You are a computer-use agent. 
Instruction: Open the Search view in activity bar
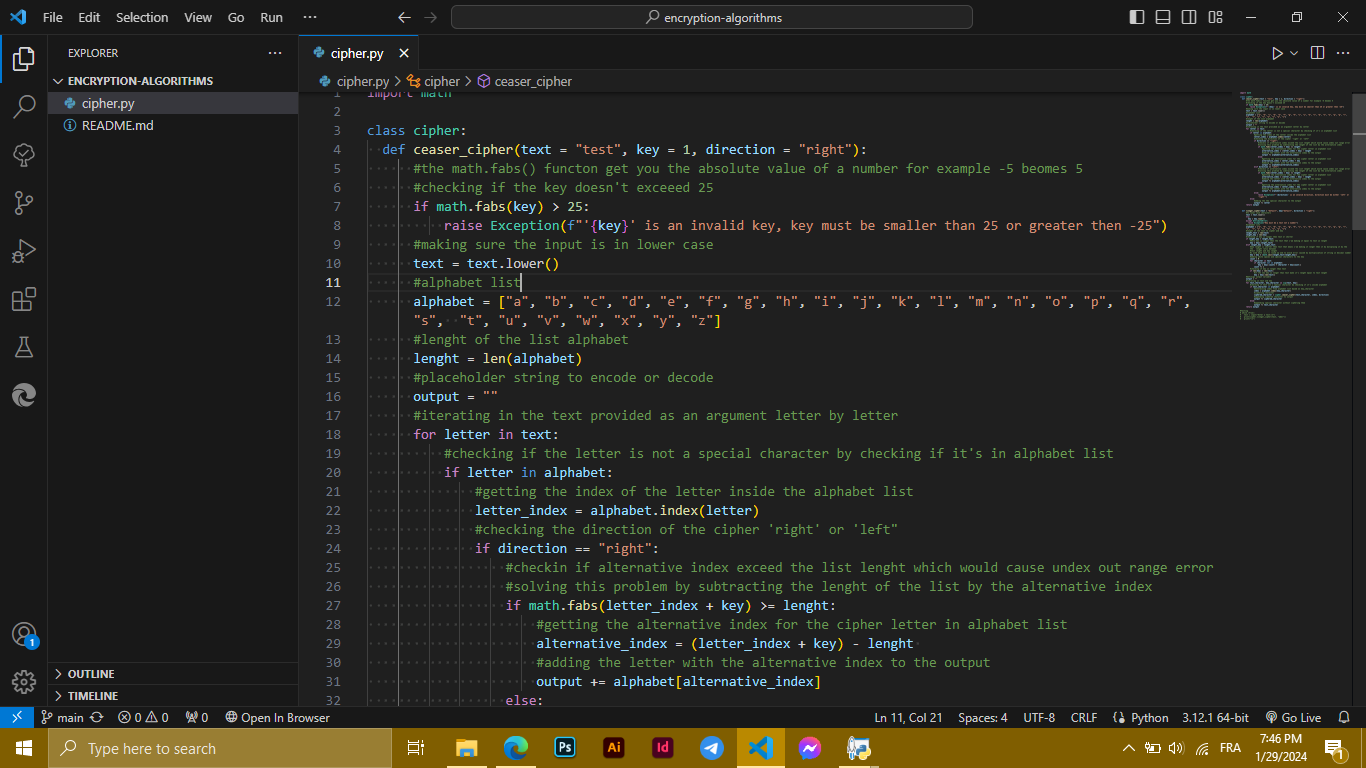click(24, 107)
